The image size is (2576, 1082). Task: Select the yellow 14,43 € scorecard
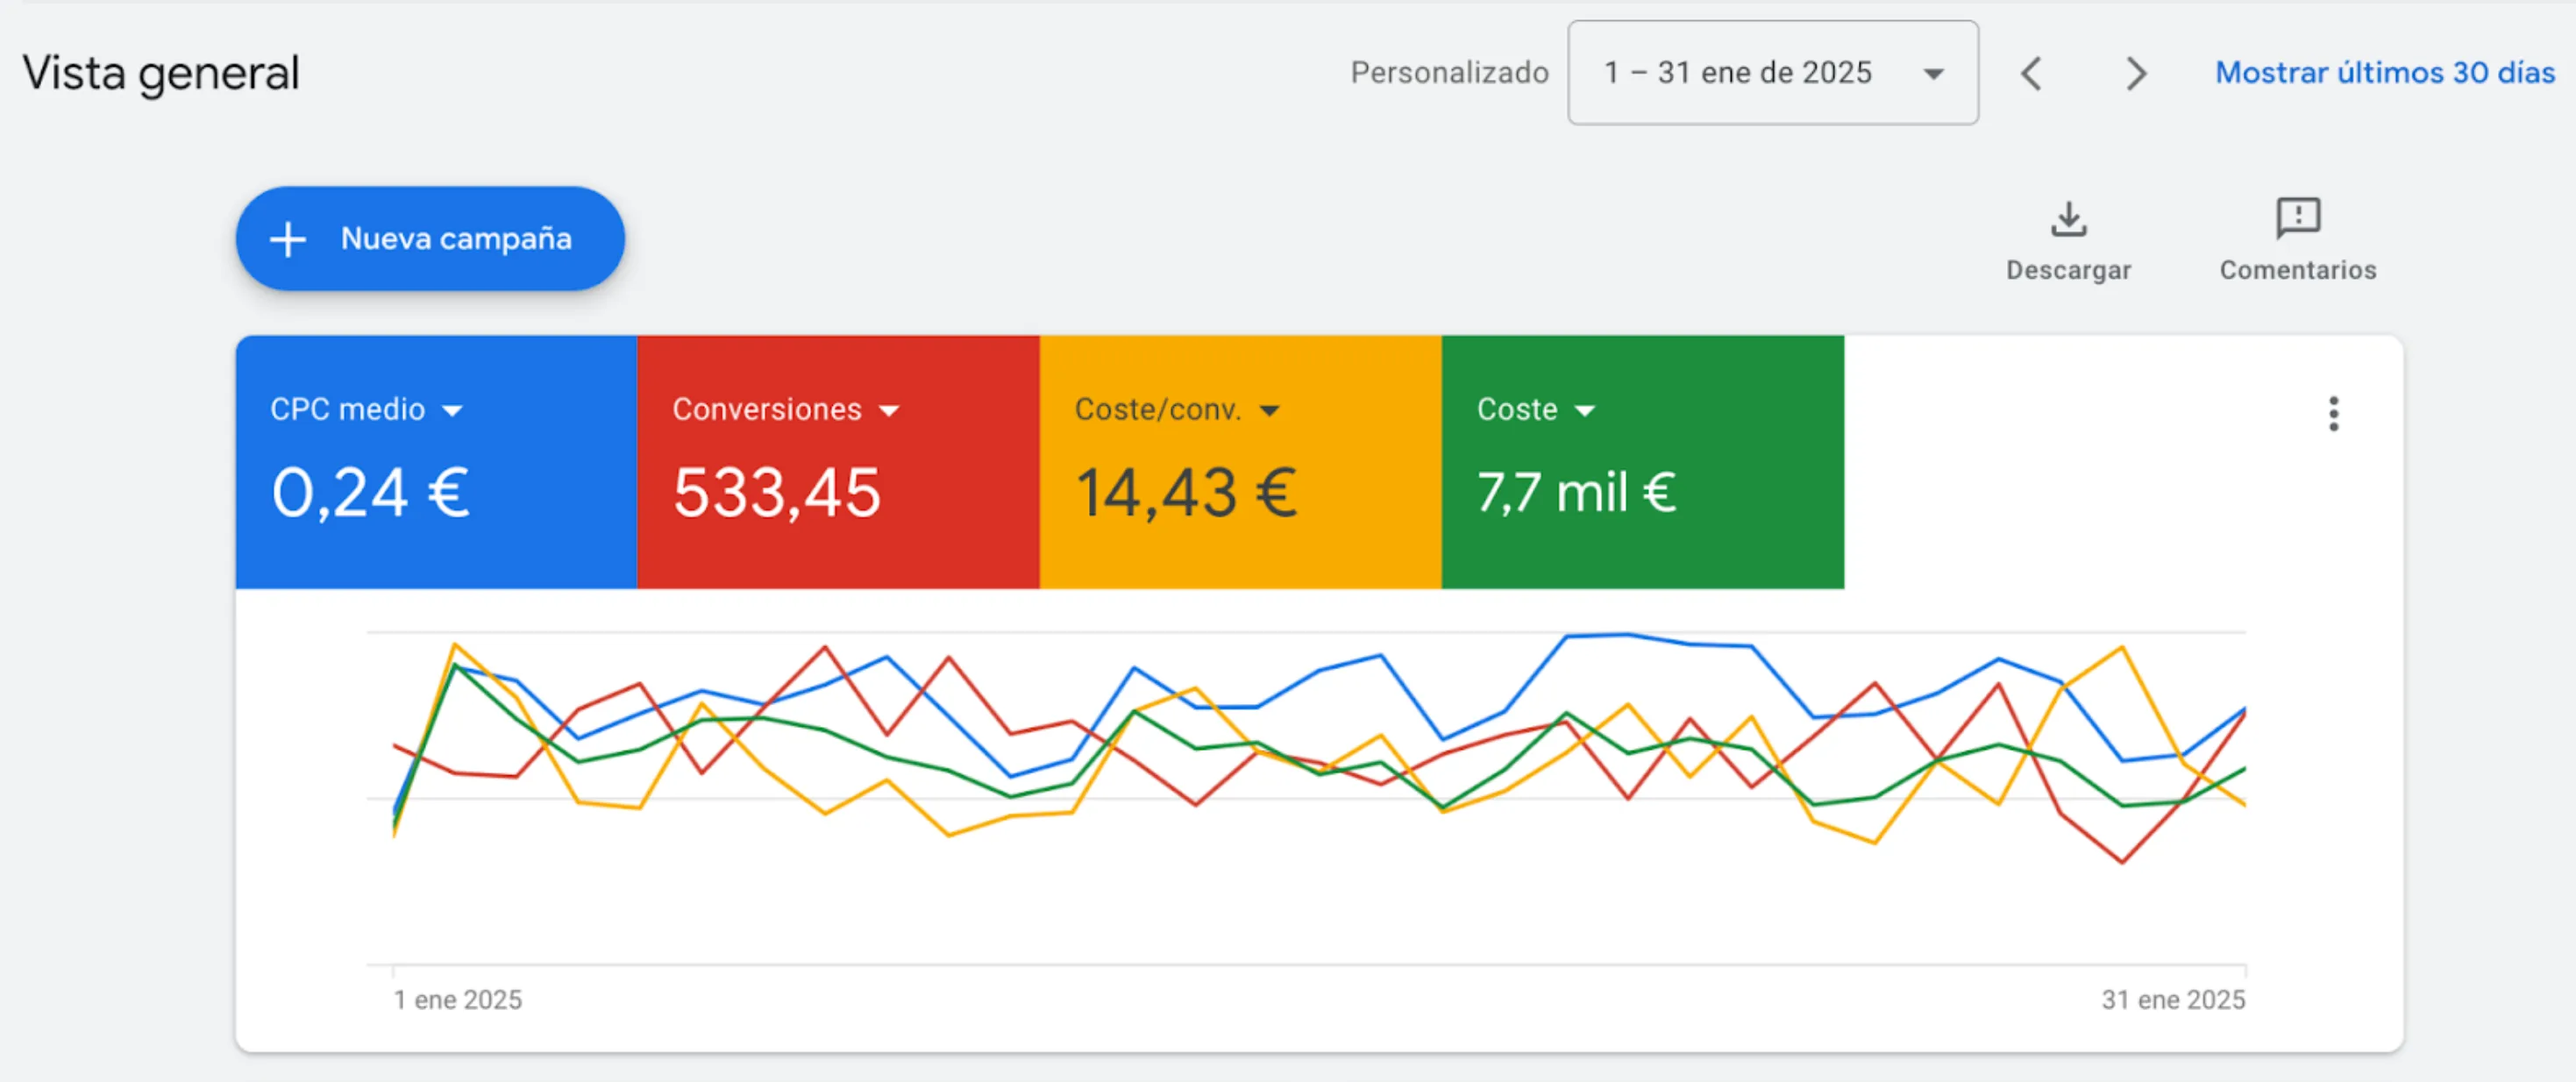point(1185,492)
